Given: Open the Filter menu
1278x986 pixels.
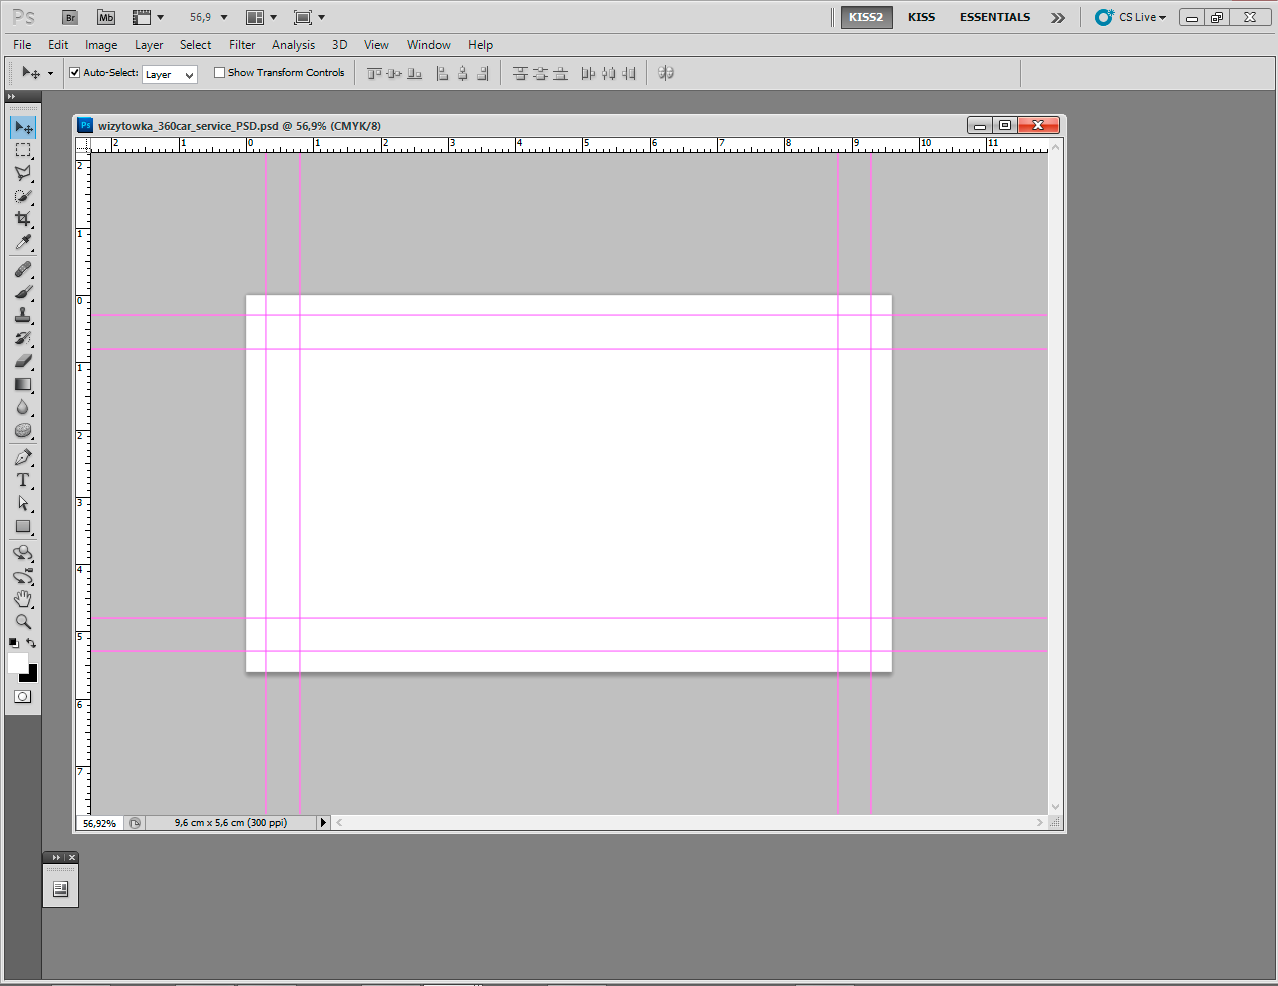Looking at the screenshot, I should [242, 45].
